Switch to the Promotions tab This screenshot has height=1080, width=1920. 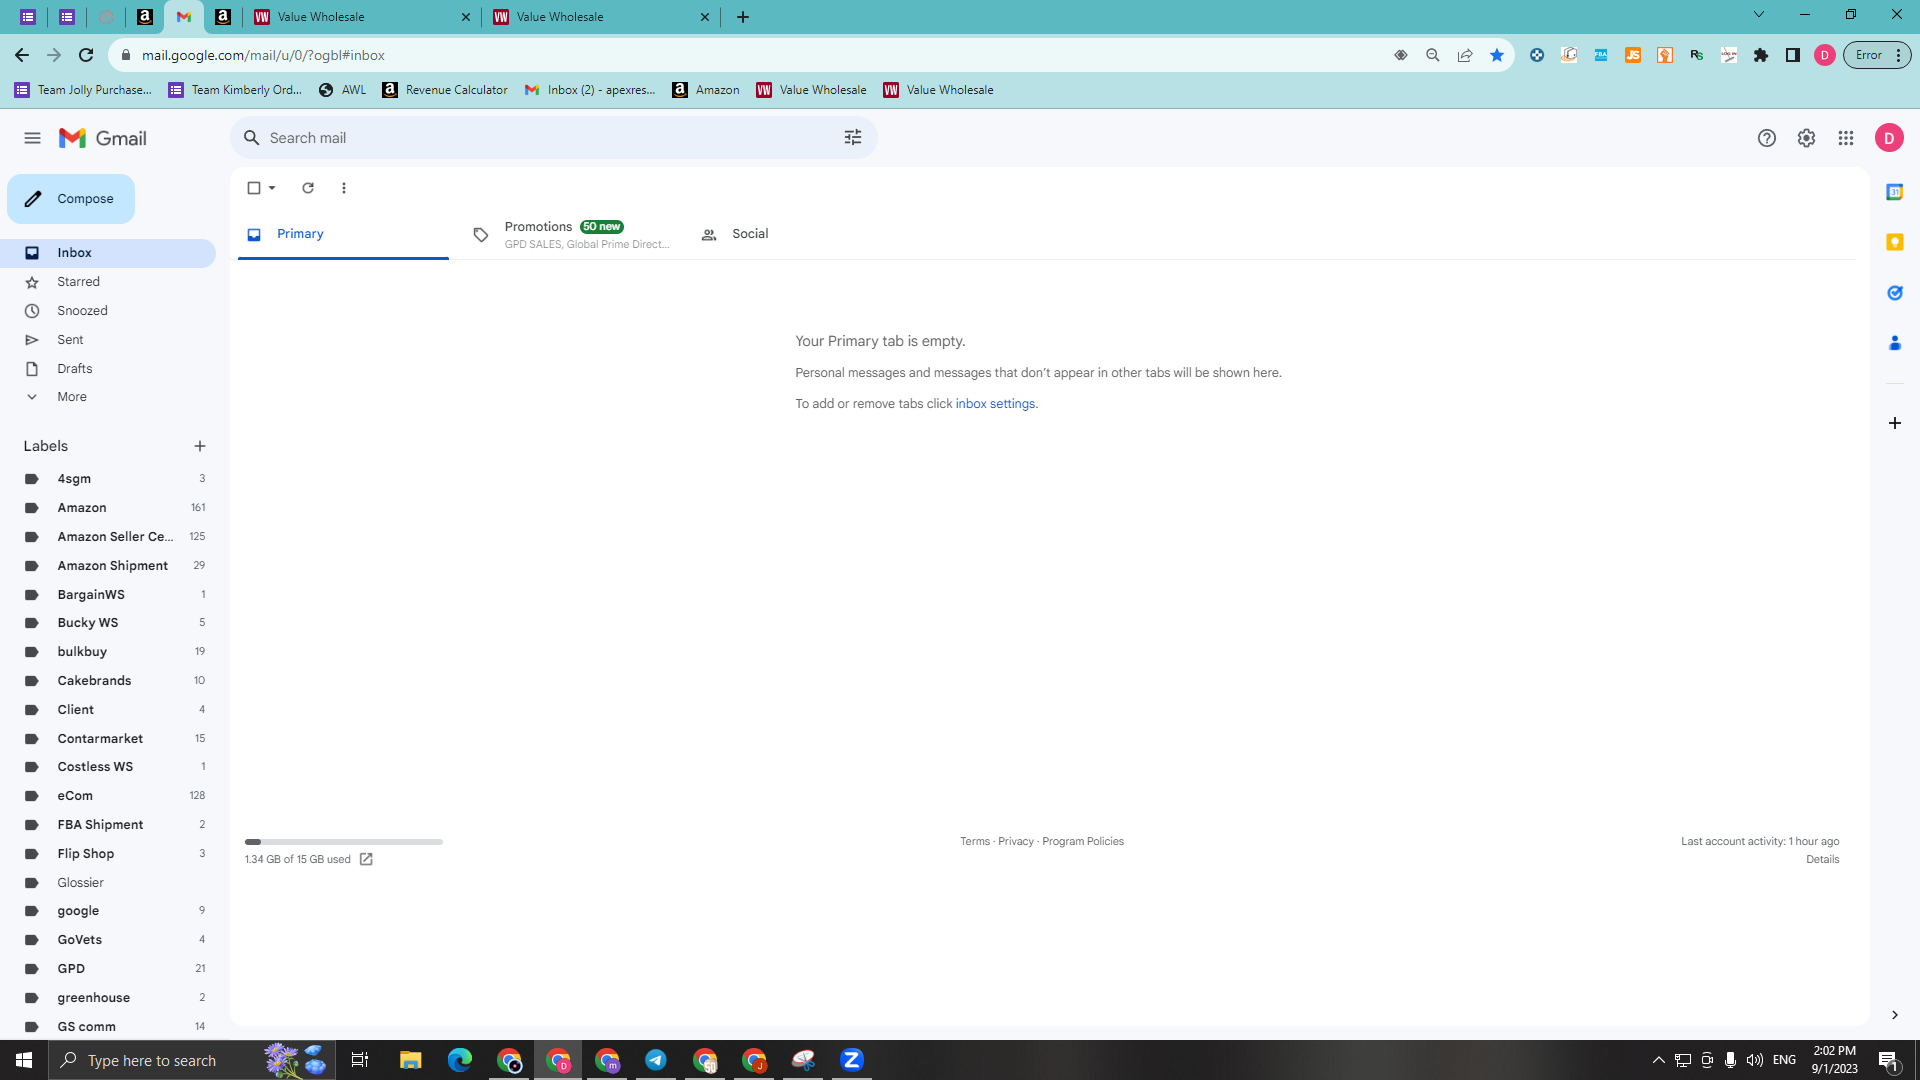(572, 234)
